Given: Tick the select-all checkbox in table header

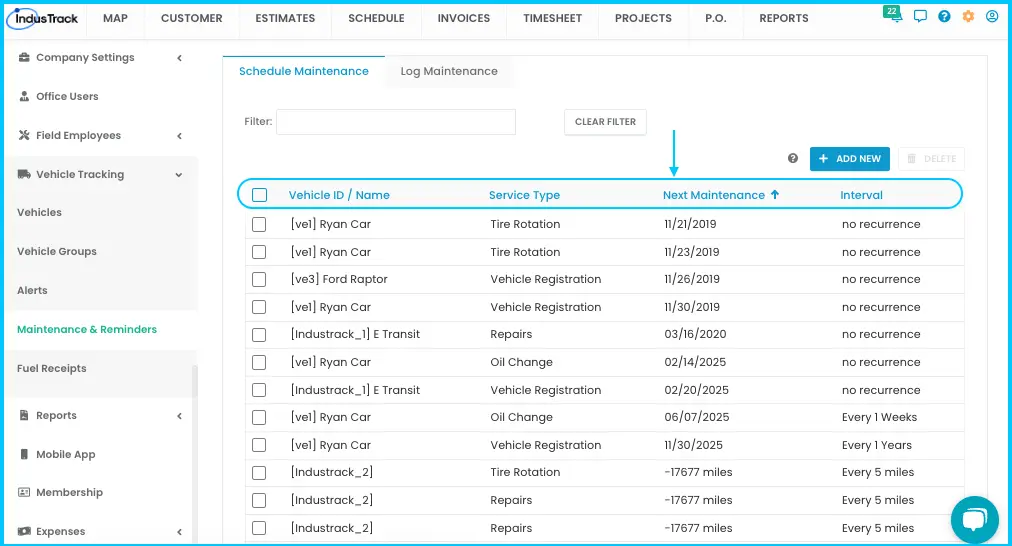Looking at the screenshot, I should 259,195.
